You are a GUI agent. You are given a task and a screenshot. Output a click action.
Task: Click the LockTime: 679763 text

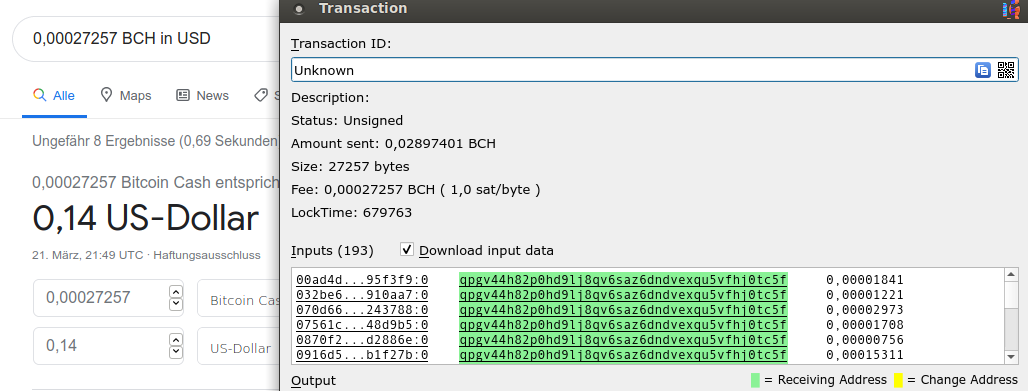point(351,213)
